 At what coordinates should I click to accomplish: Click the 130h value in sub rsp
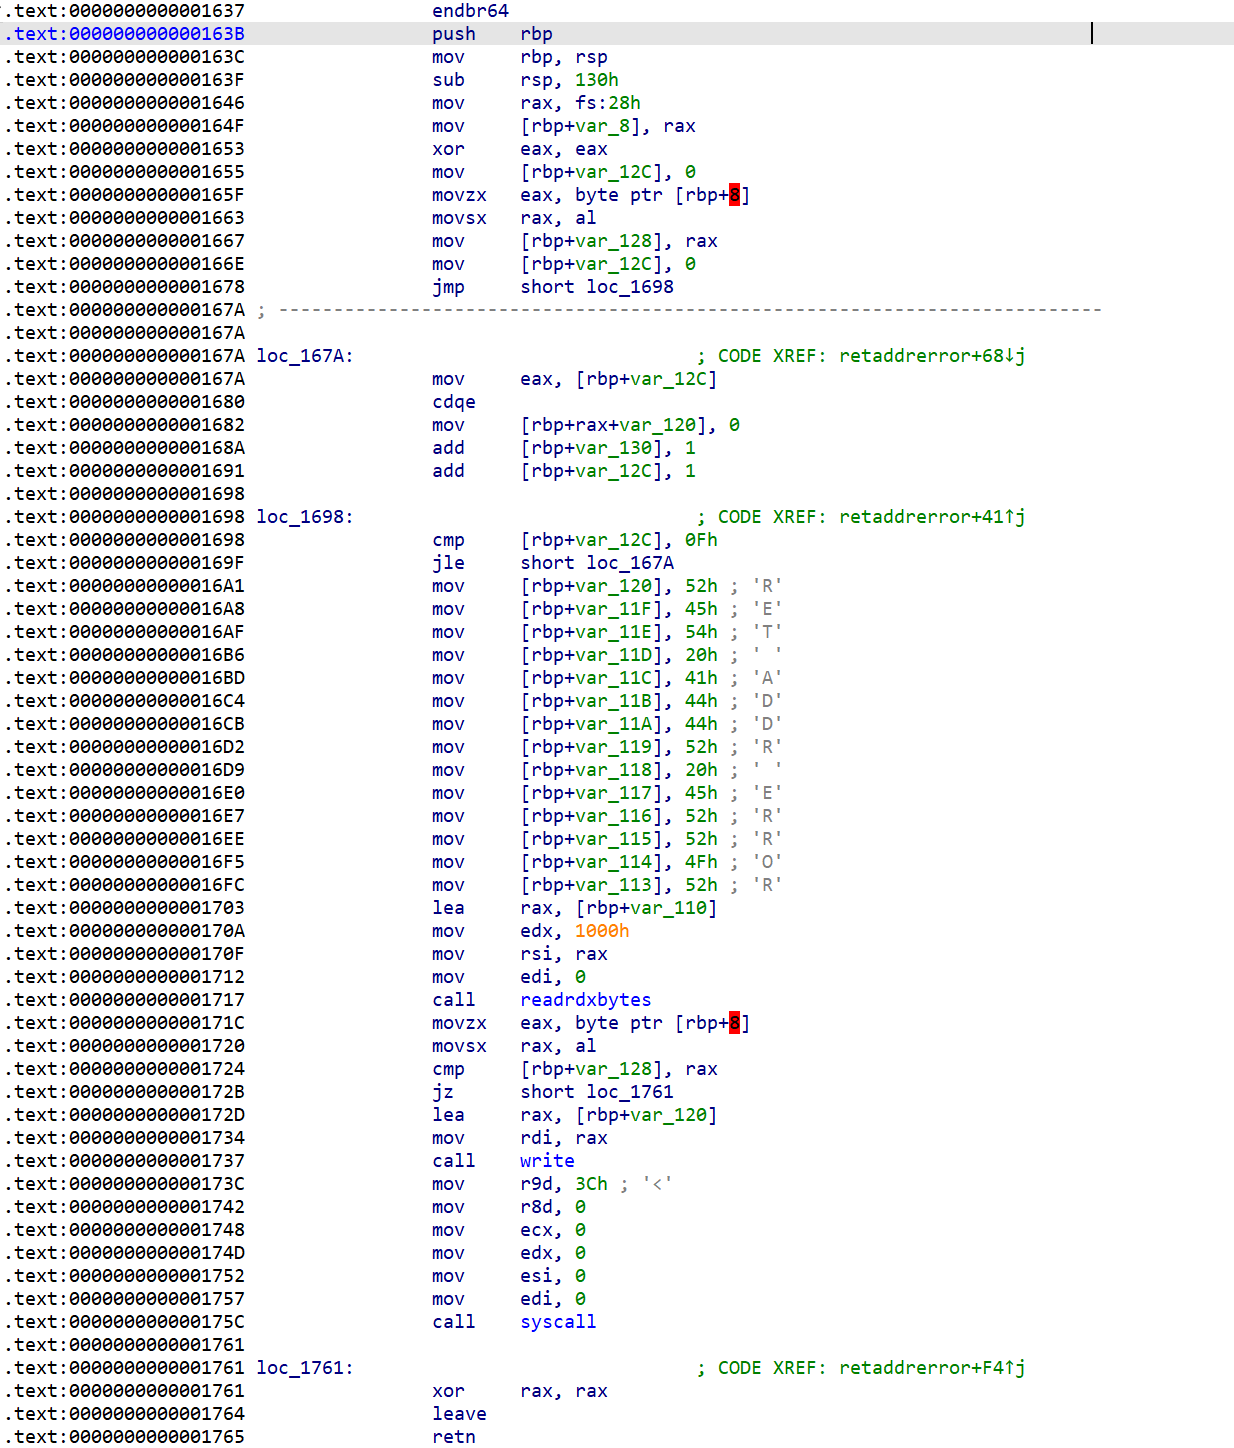[596, 80]
